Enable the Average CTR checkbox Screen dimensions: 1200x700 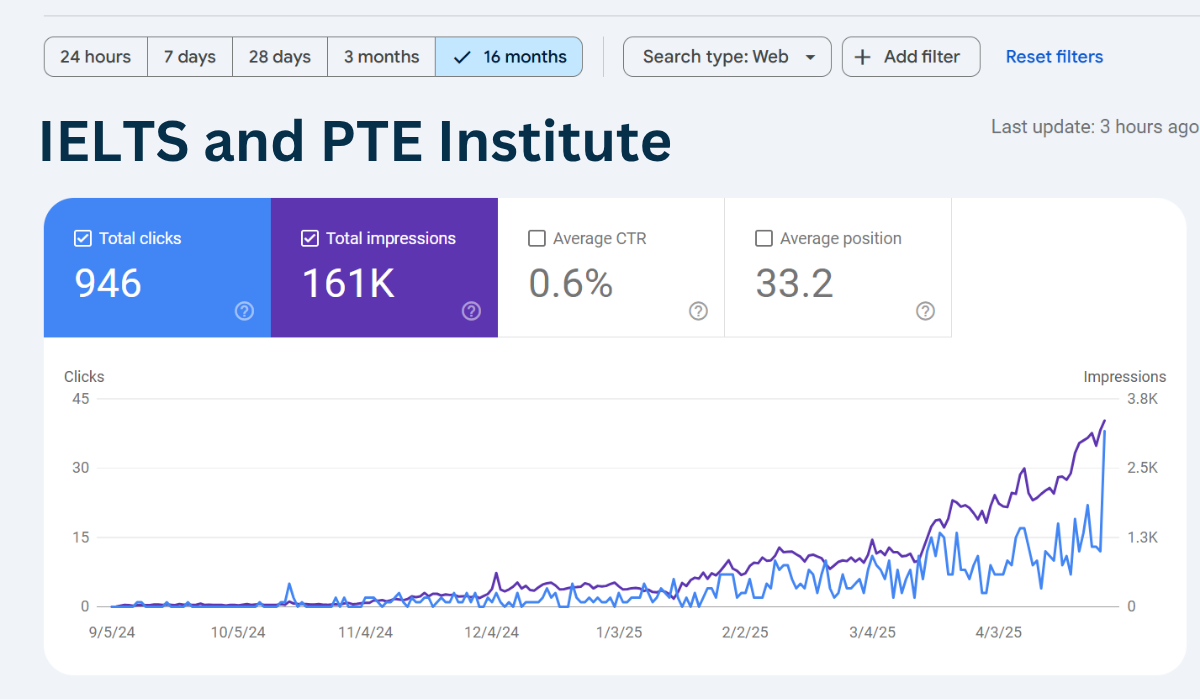[x=537, y=238]
